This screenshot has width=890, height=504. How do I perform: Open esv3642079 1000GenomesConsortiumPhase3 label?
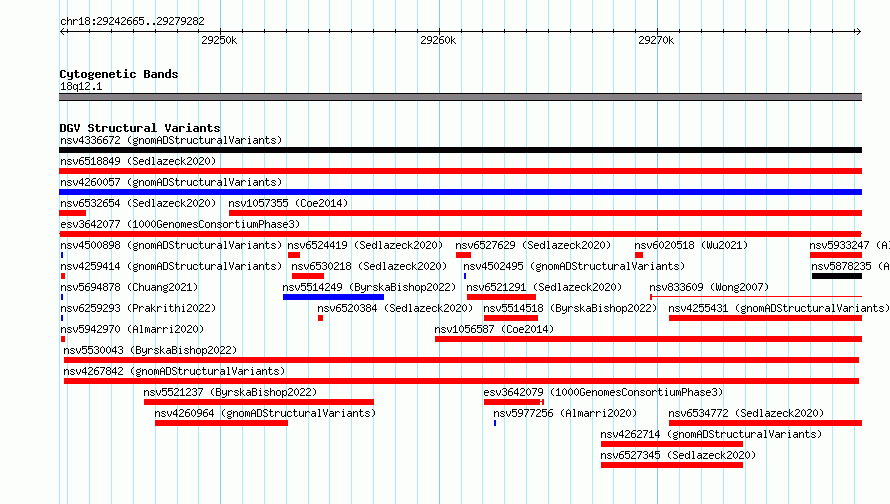point(603,392)
